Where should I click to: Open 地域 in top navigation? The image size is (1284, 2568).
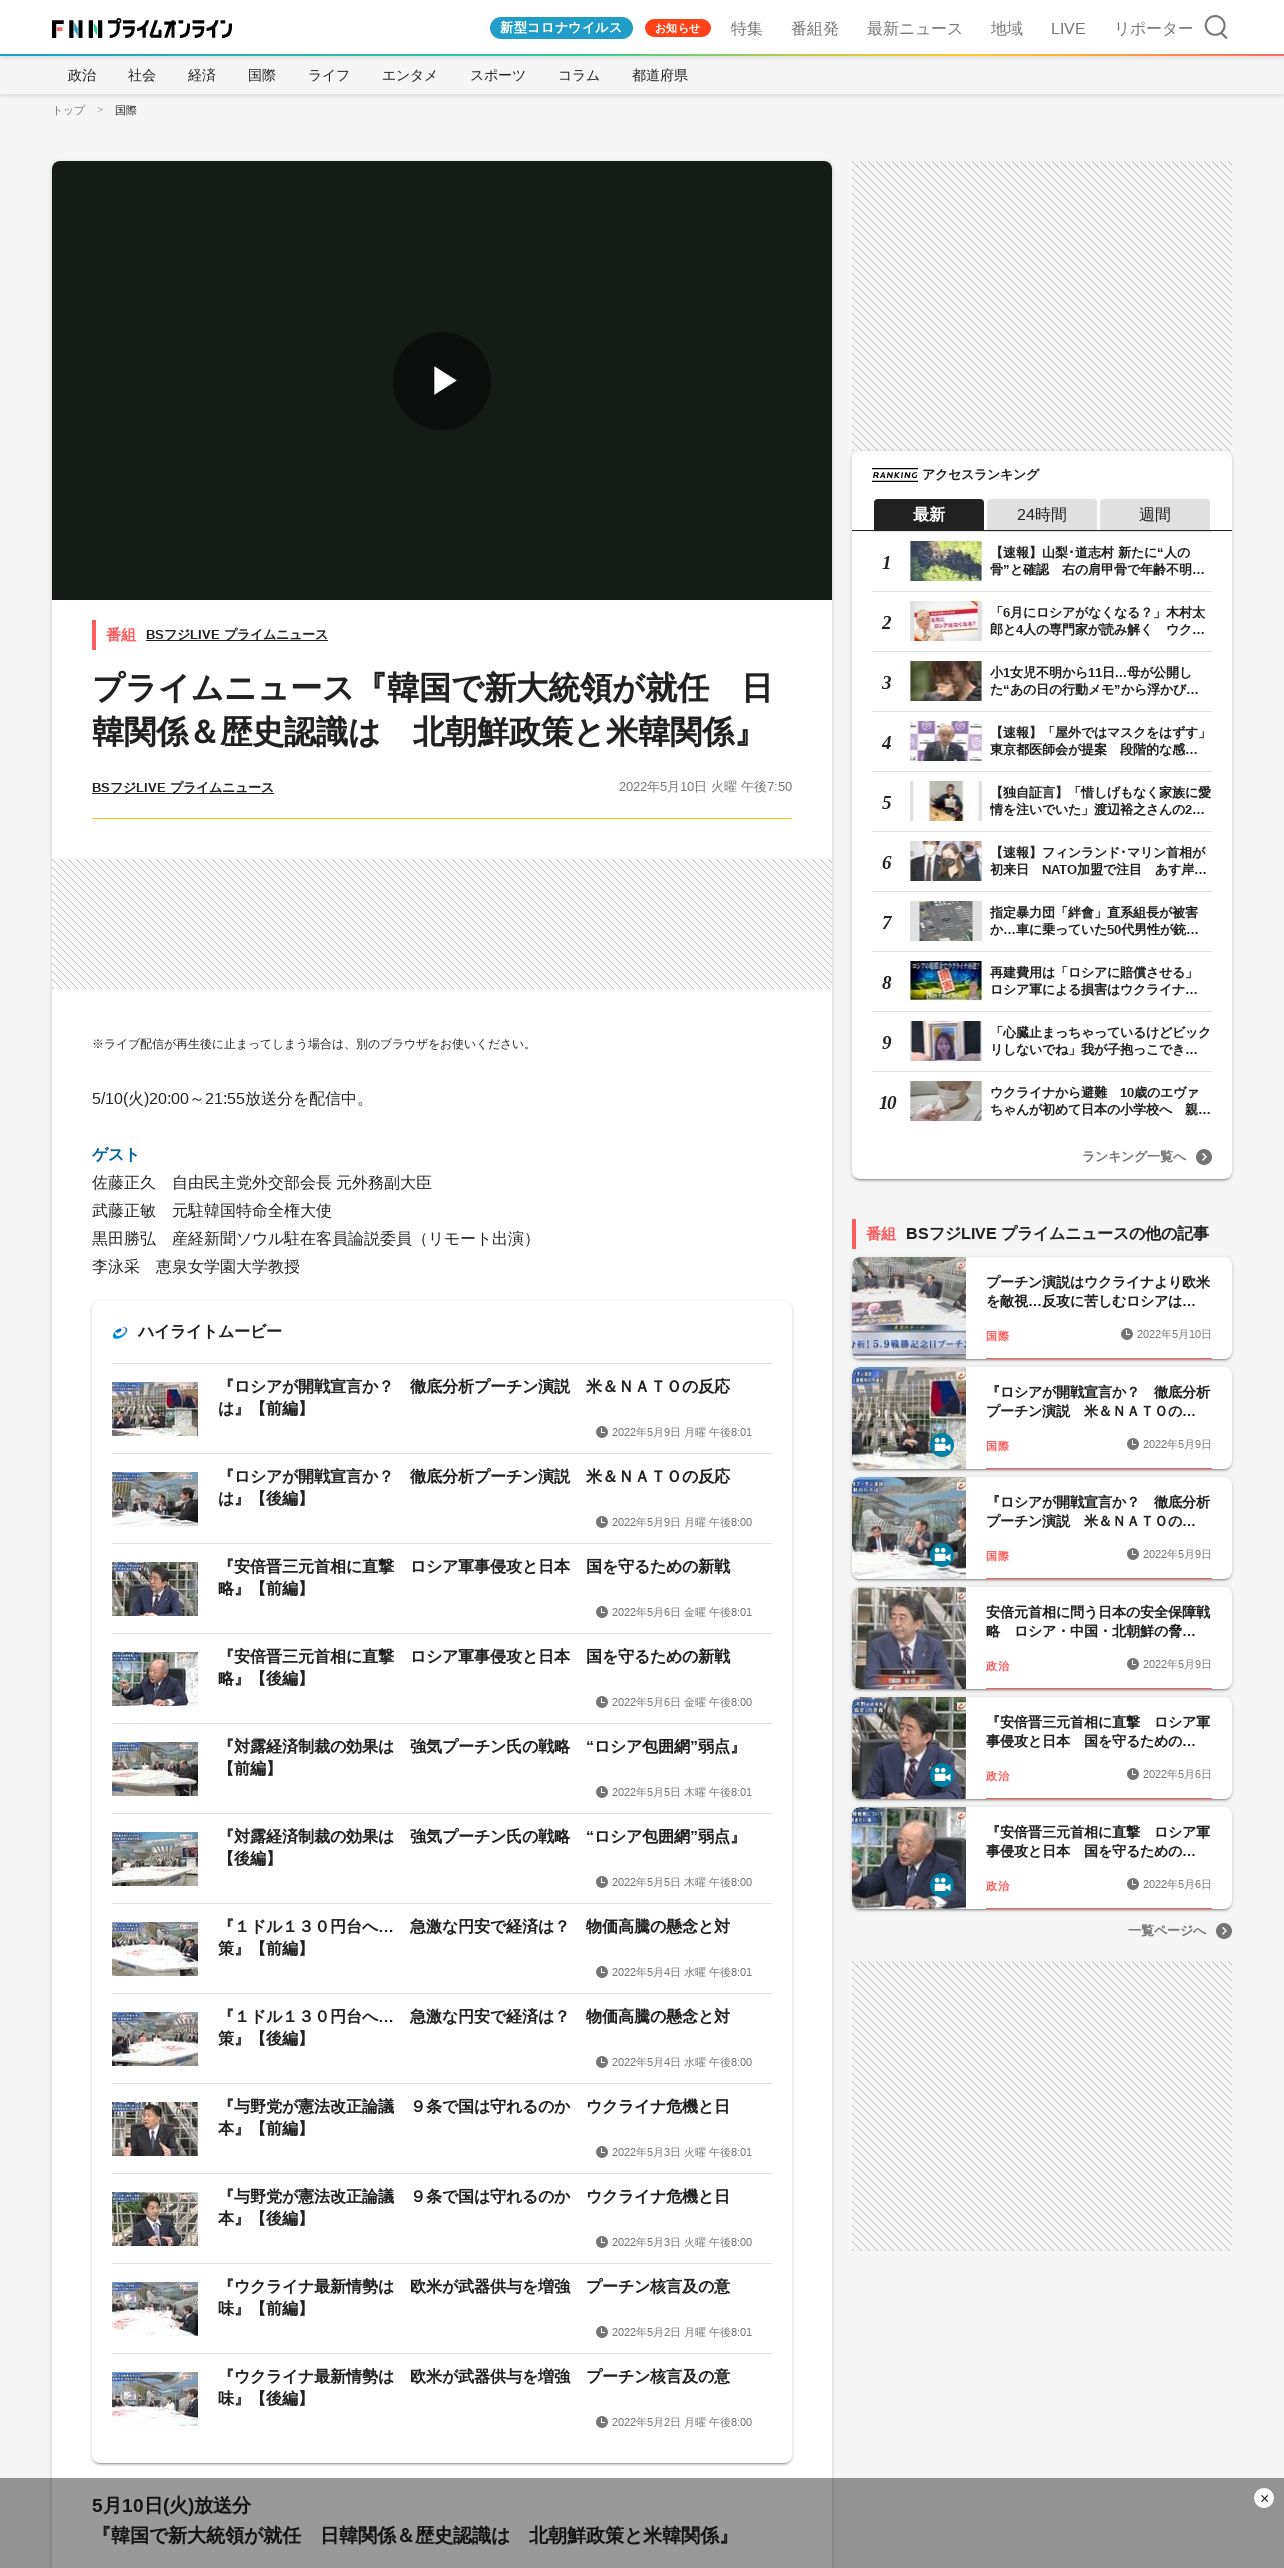[1007, 28]
